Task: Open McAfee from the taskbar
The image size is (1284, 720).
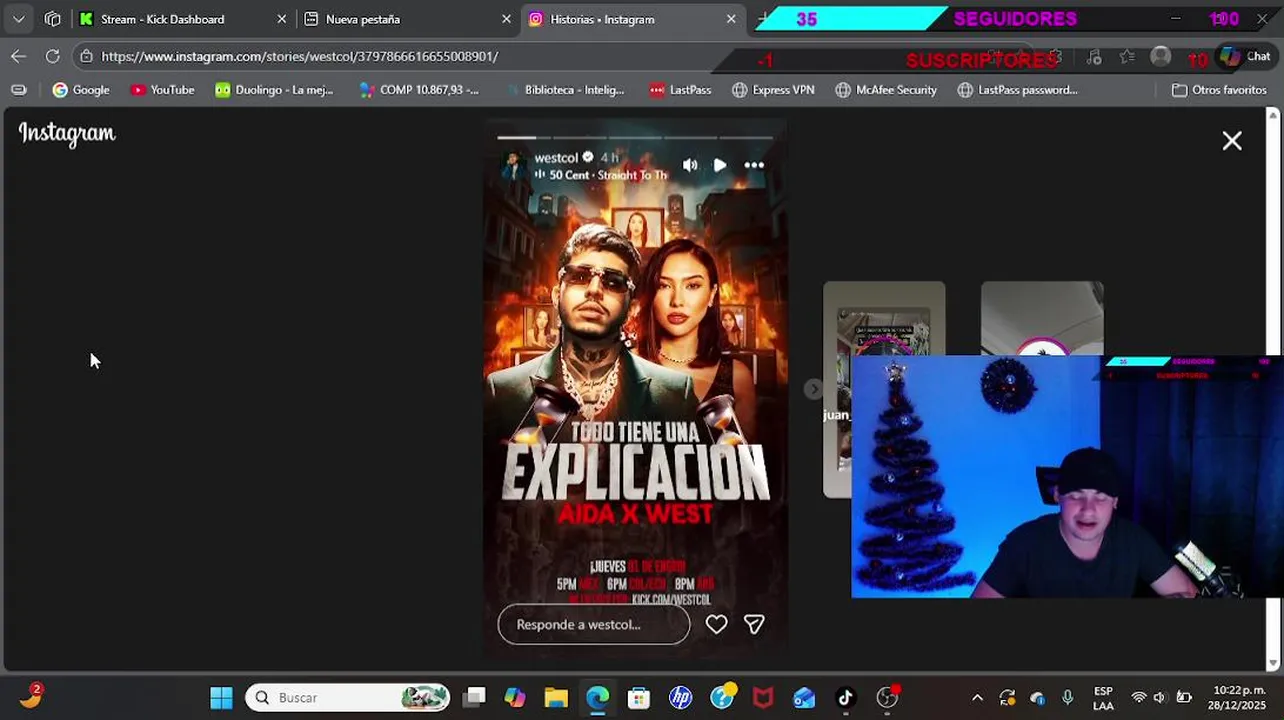Action: [763, 698]
